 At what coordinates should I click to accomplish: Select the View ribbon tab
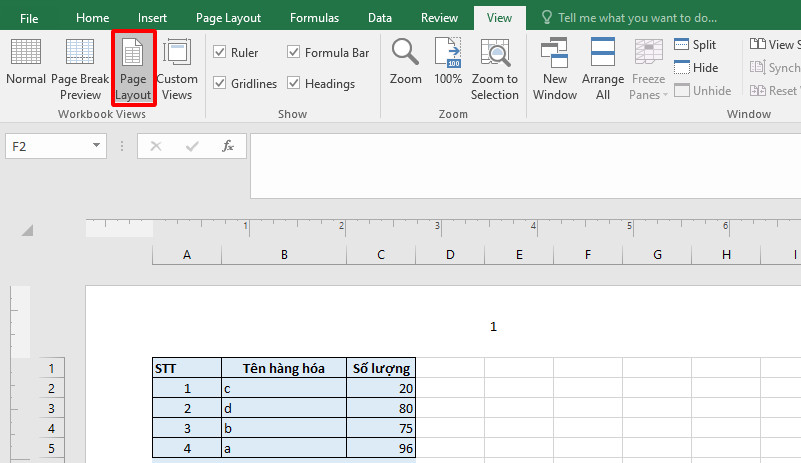coord(499,18)
